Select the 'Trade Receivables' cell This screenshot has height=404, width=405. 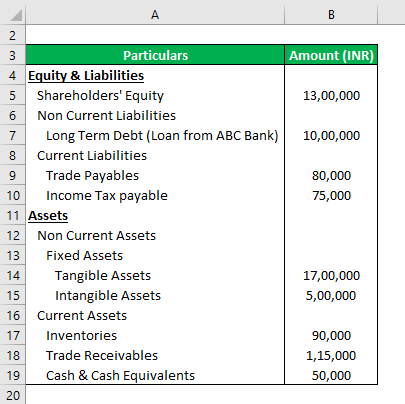tap(155, 355)
